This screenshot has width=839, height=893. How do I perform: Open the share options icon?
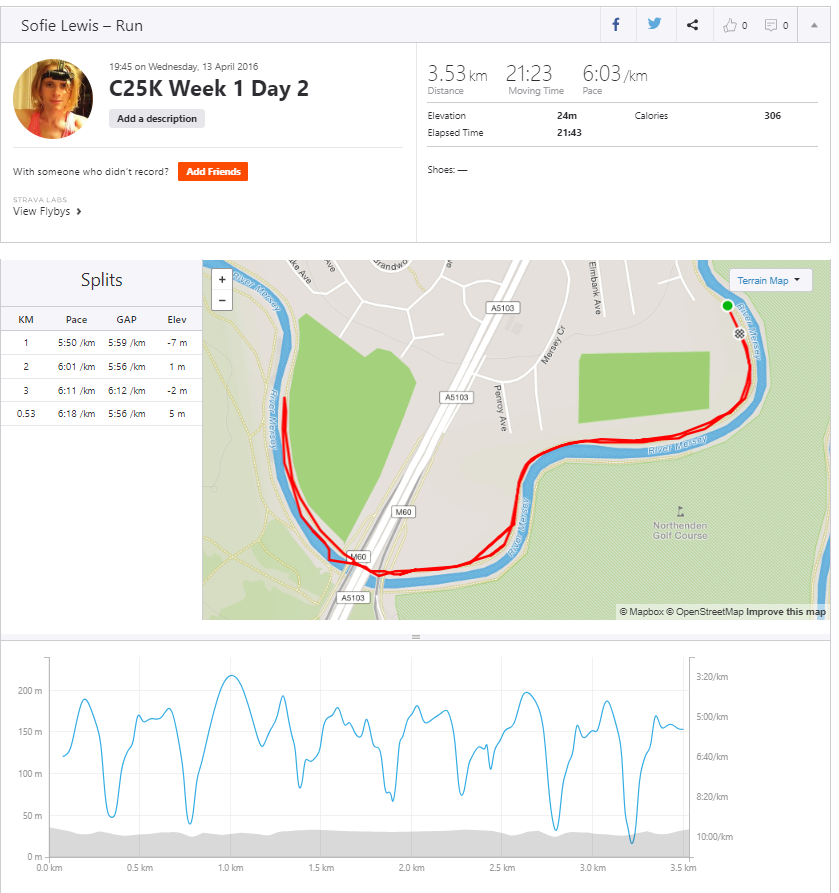pos(692,25)
